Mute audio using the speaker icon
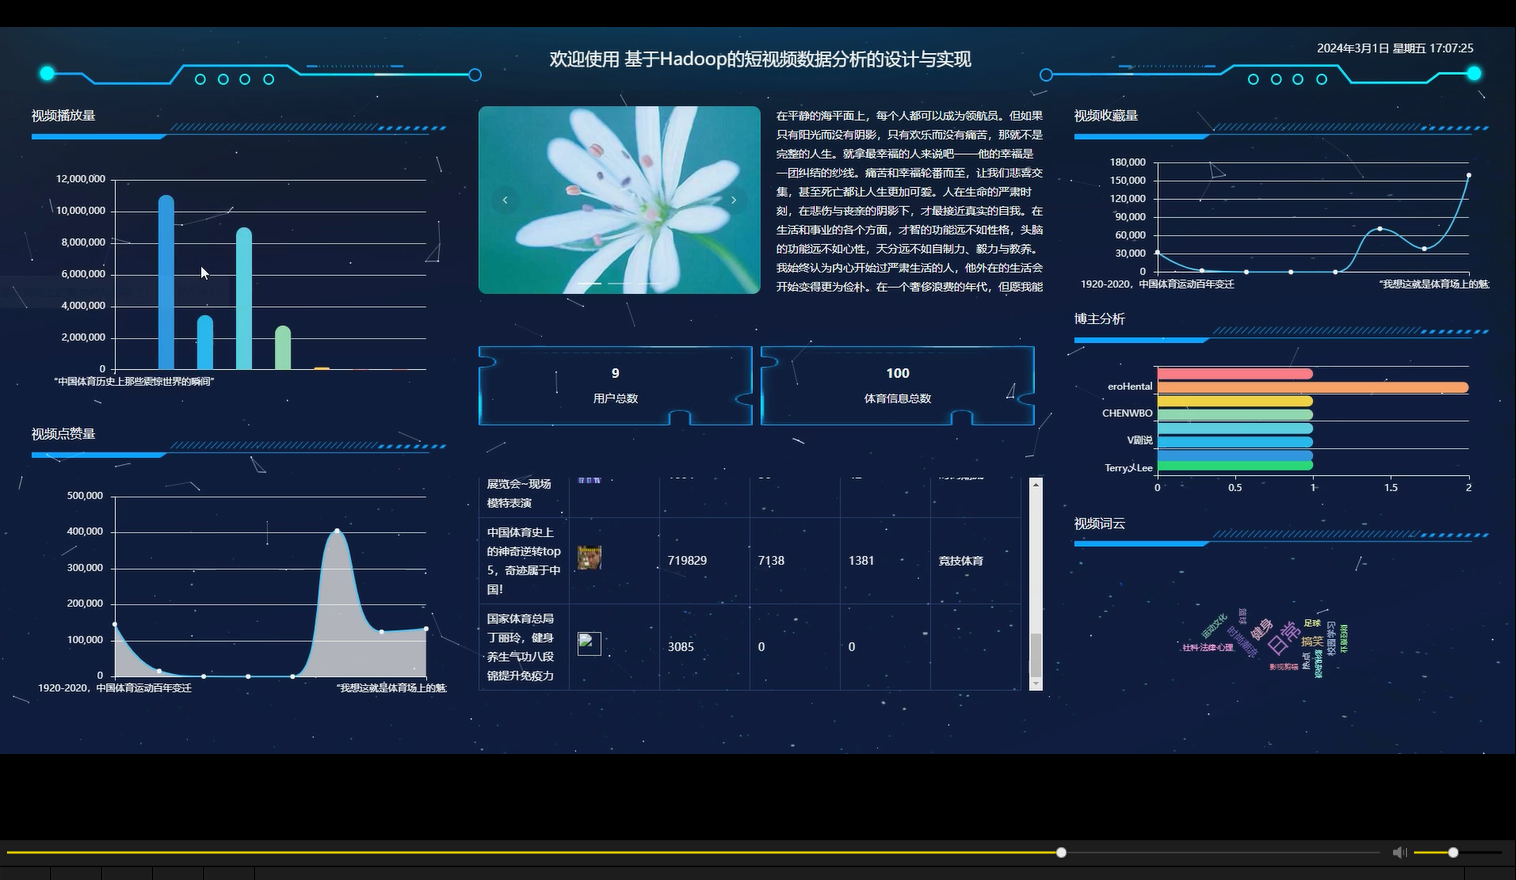The height and width of the screenshot is (880, 1516). 1399,852
